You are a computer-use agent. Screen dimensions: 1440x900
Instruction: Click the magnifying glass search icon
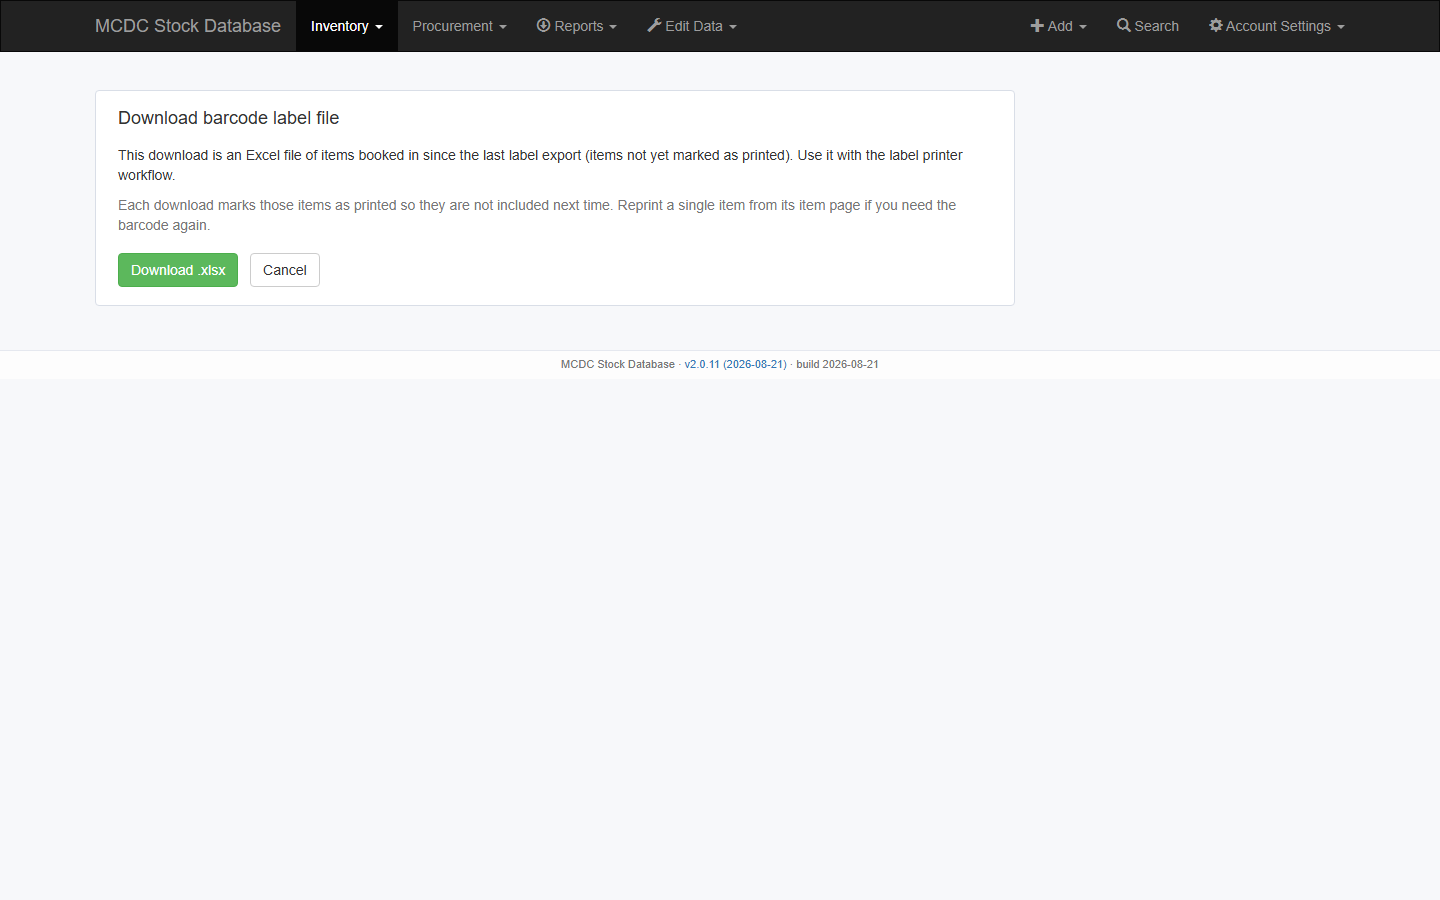1124,25
